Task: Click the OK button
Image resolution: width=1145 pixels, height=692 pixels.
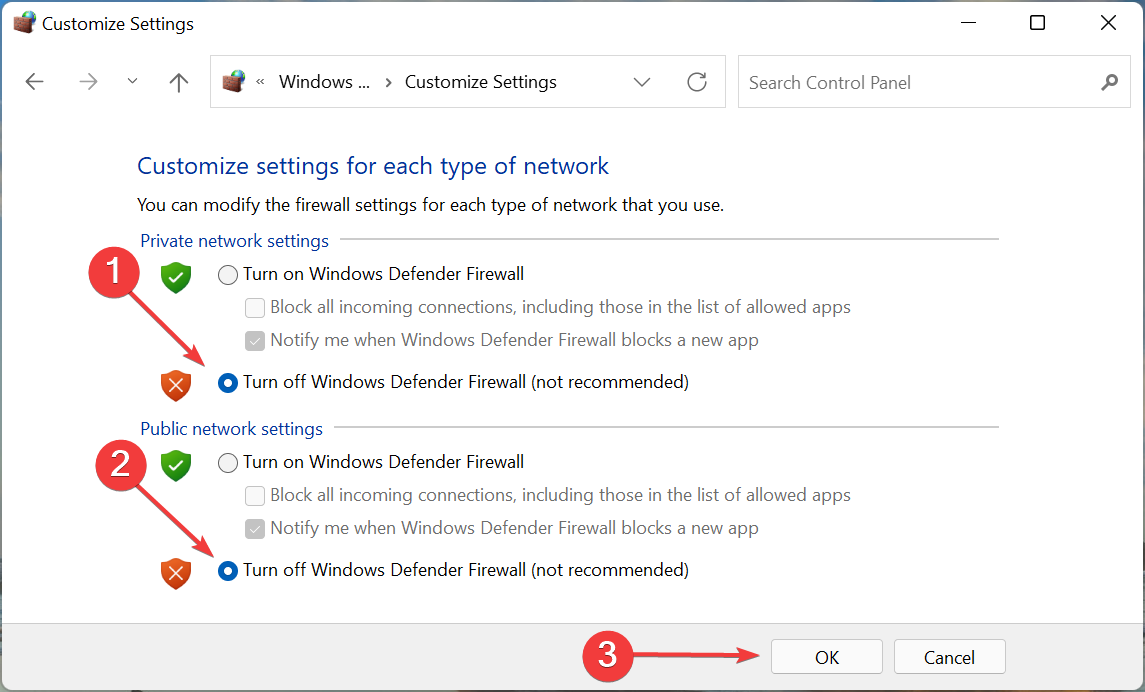Action: [x=826, y=656]
